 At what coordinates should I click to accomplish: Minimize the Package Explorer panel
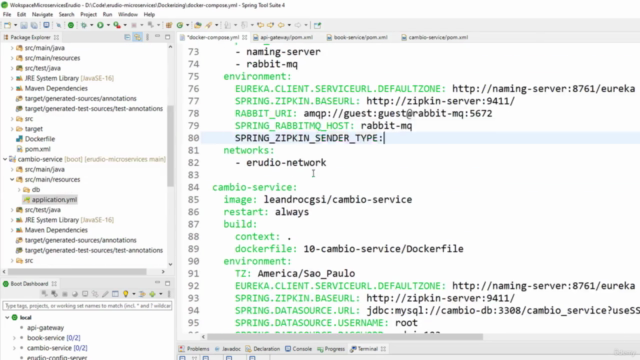158,37
